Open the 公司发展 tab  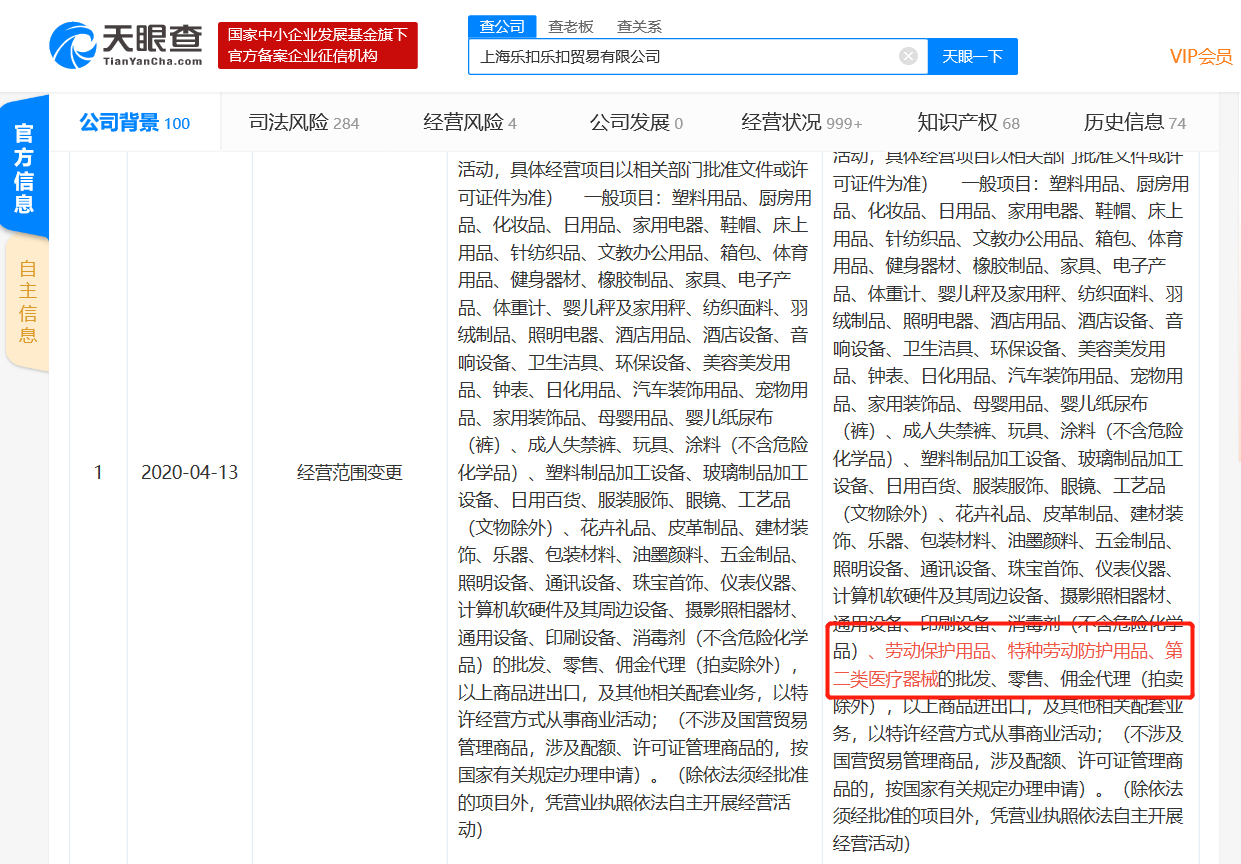tap(636, 123)
